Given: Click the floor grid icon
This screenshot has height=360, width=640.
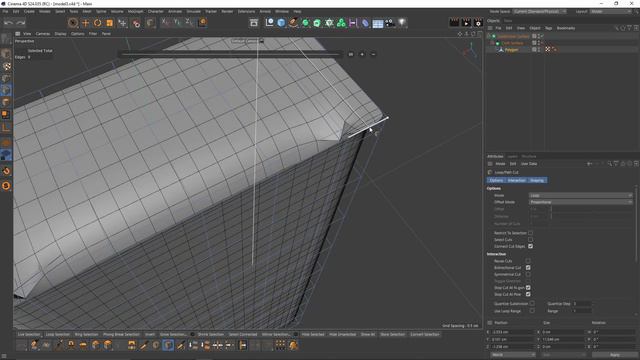Looking at the screenshot, I should click(378, 23).
